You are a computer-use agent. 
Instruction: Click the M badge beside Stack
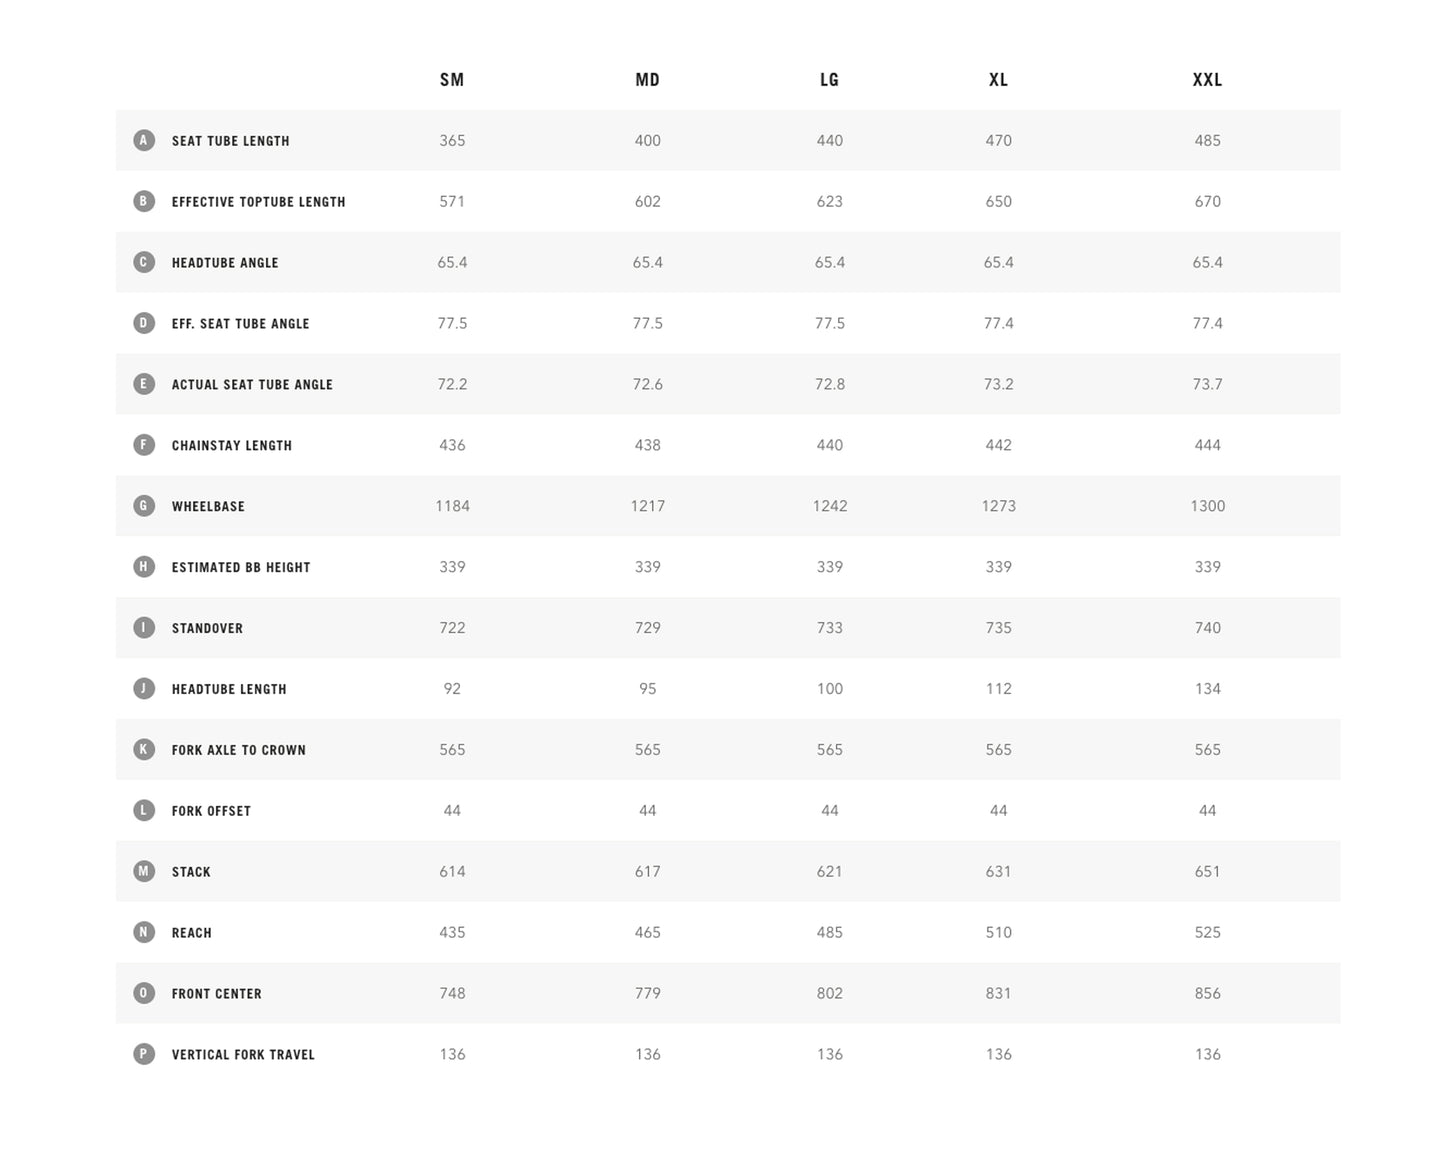tap(144, 871)
